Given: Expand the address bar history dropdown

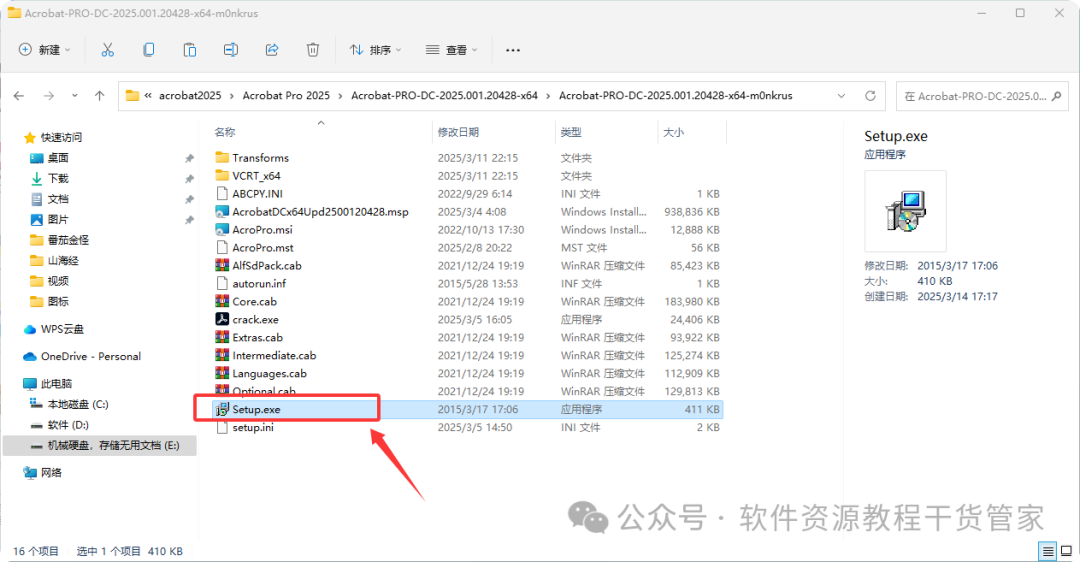Looking at the screenshot, I should point(841,96).
